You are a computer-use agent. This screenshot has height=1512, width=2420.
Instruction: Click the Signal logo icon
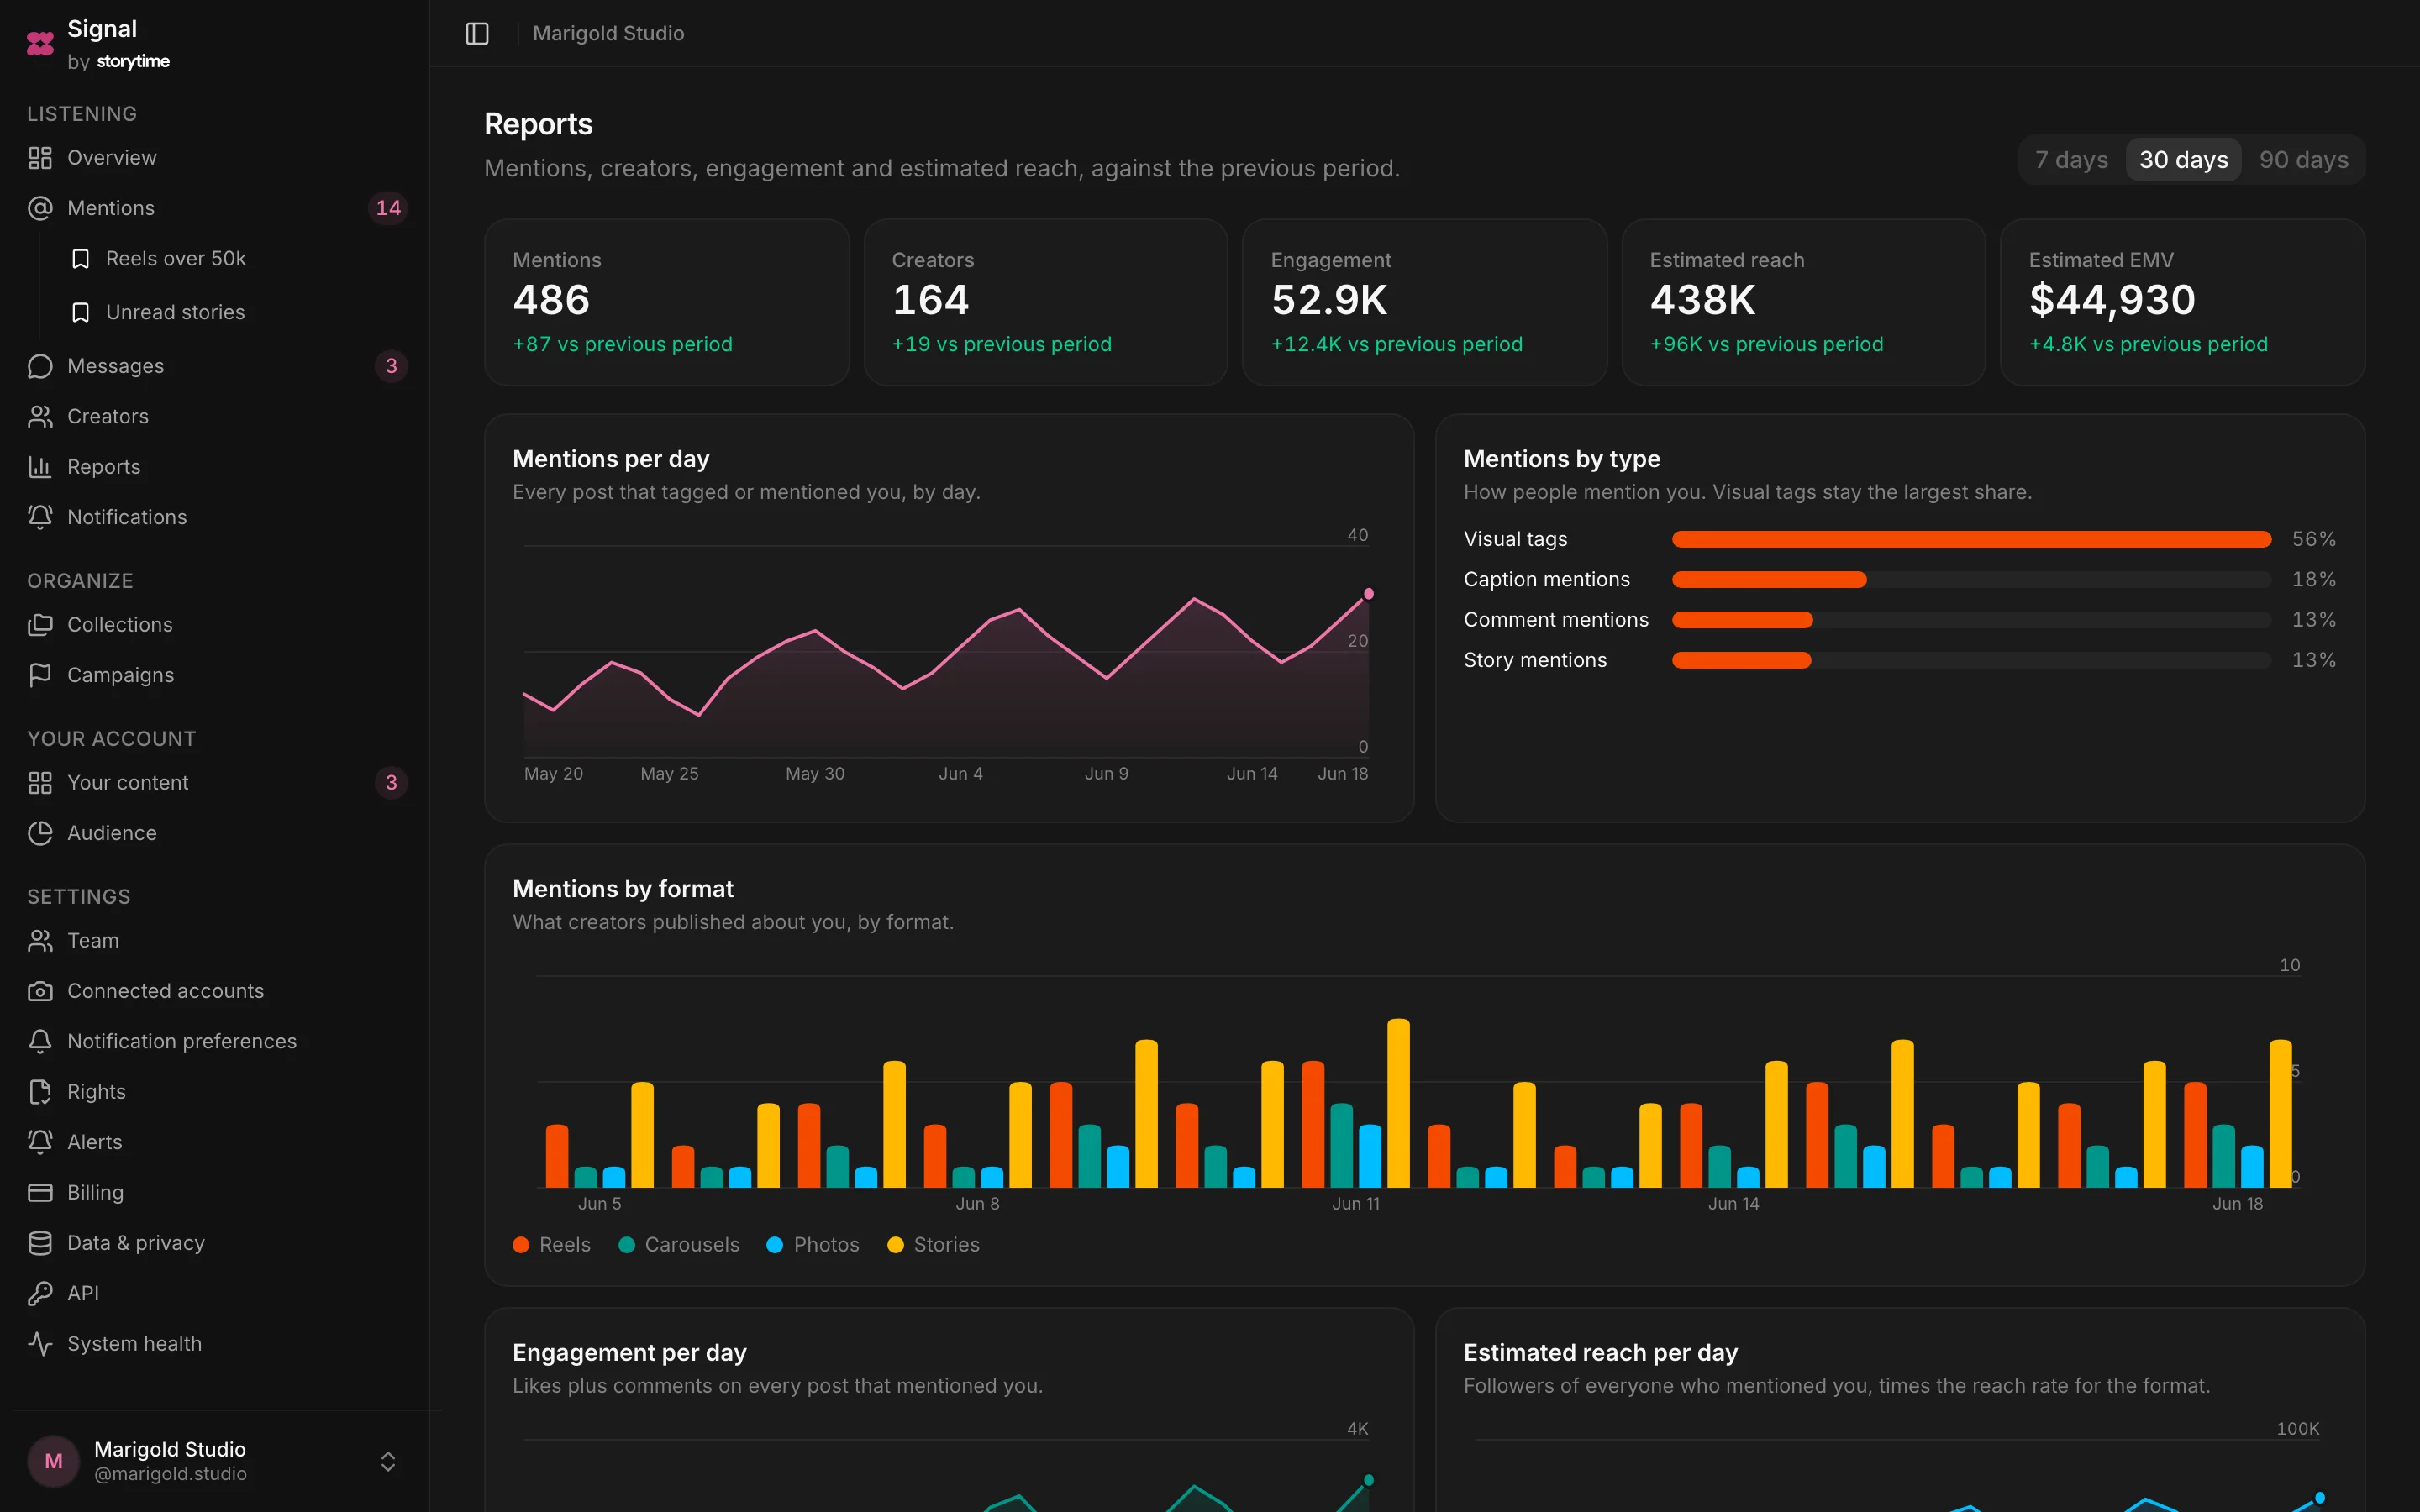(40, 43)
